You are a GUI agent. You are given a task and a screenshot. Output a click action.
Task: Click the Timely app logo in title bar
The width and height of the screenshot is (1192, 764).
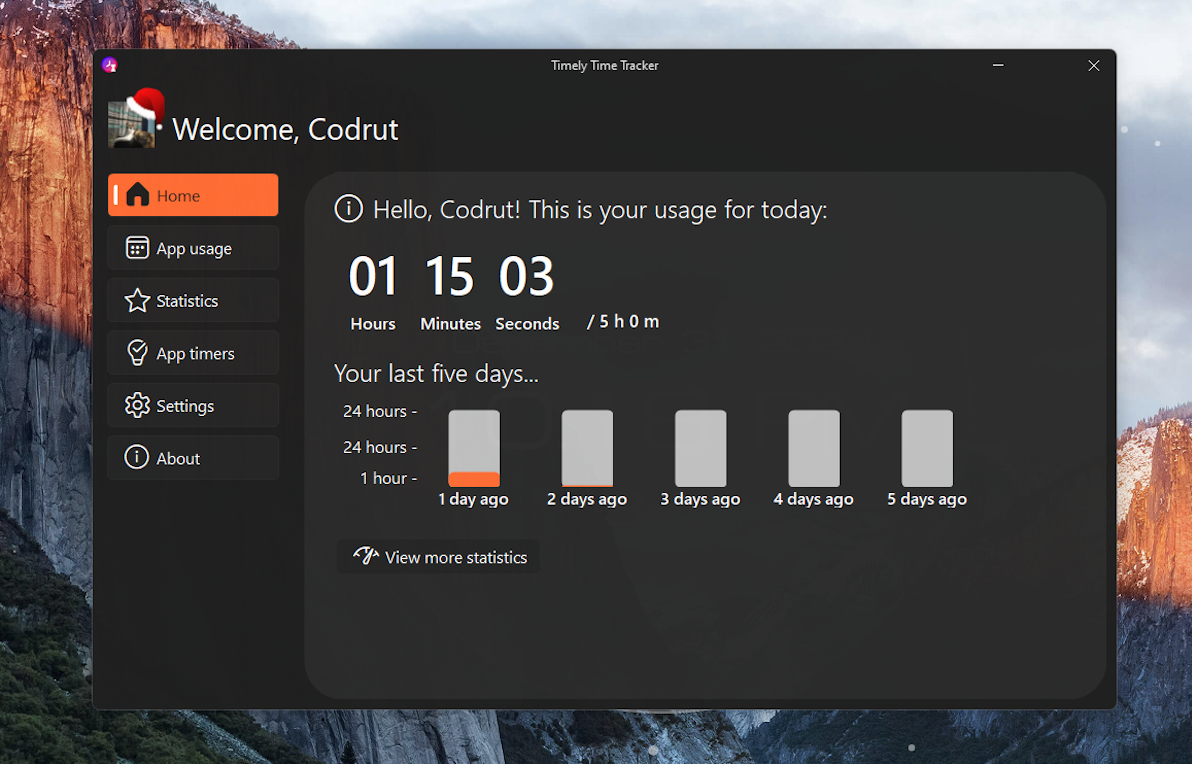click(110, 65)
